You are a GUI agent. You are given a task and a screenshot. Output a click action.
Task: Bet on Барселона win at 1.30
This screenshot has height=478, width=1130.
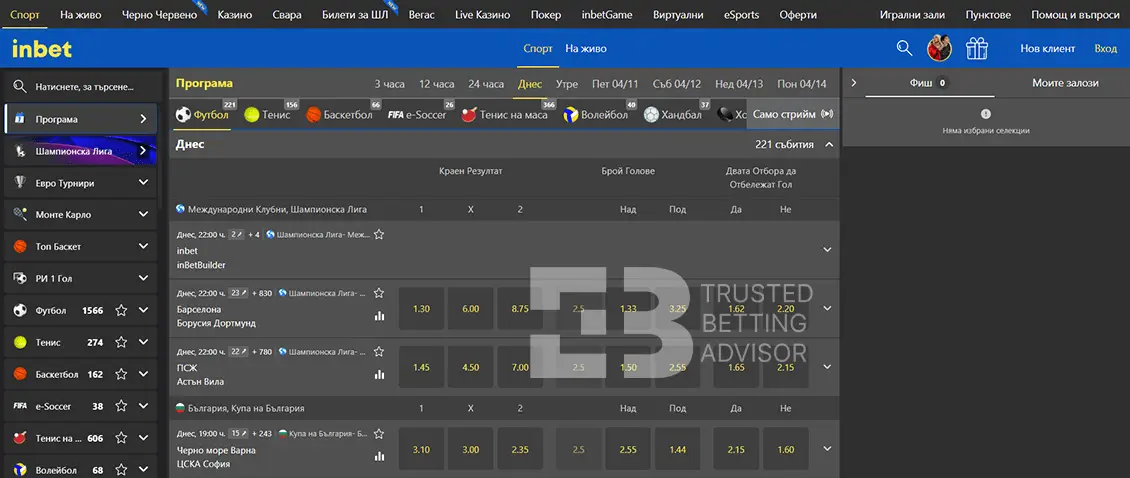pos(422,308)
